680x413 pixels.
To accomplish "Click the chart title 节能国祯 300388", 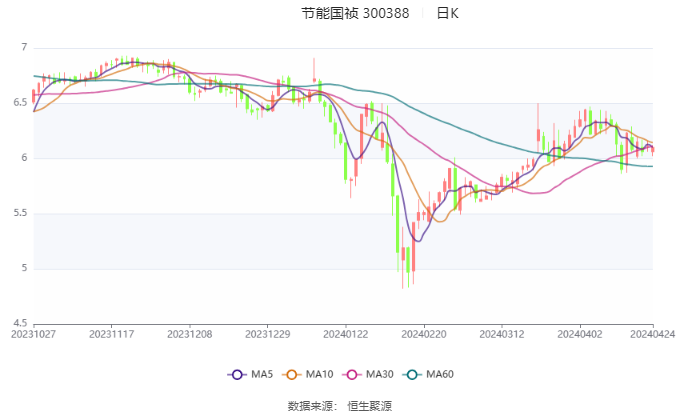I will (355, 13).
